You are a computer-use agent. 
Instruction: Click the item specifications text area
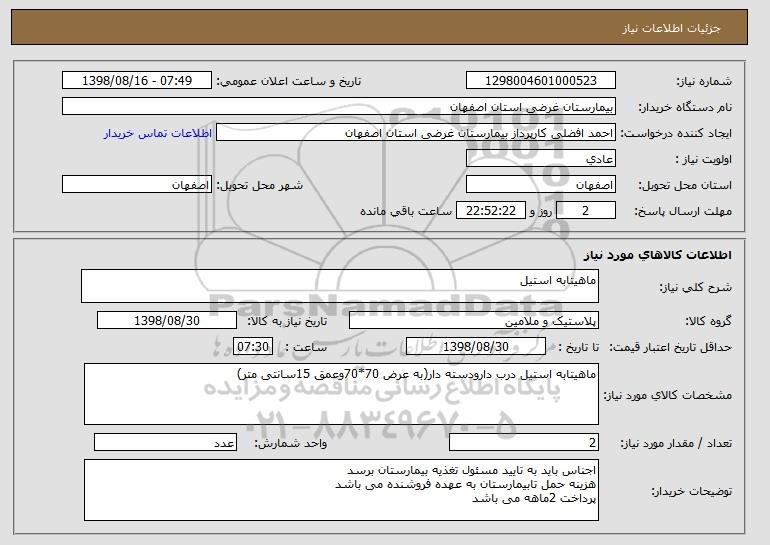(341, 394)
